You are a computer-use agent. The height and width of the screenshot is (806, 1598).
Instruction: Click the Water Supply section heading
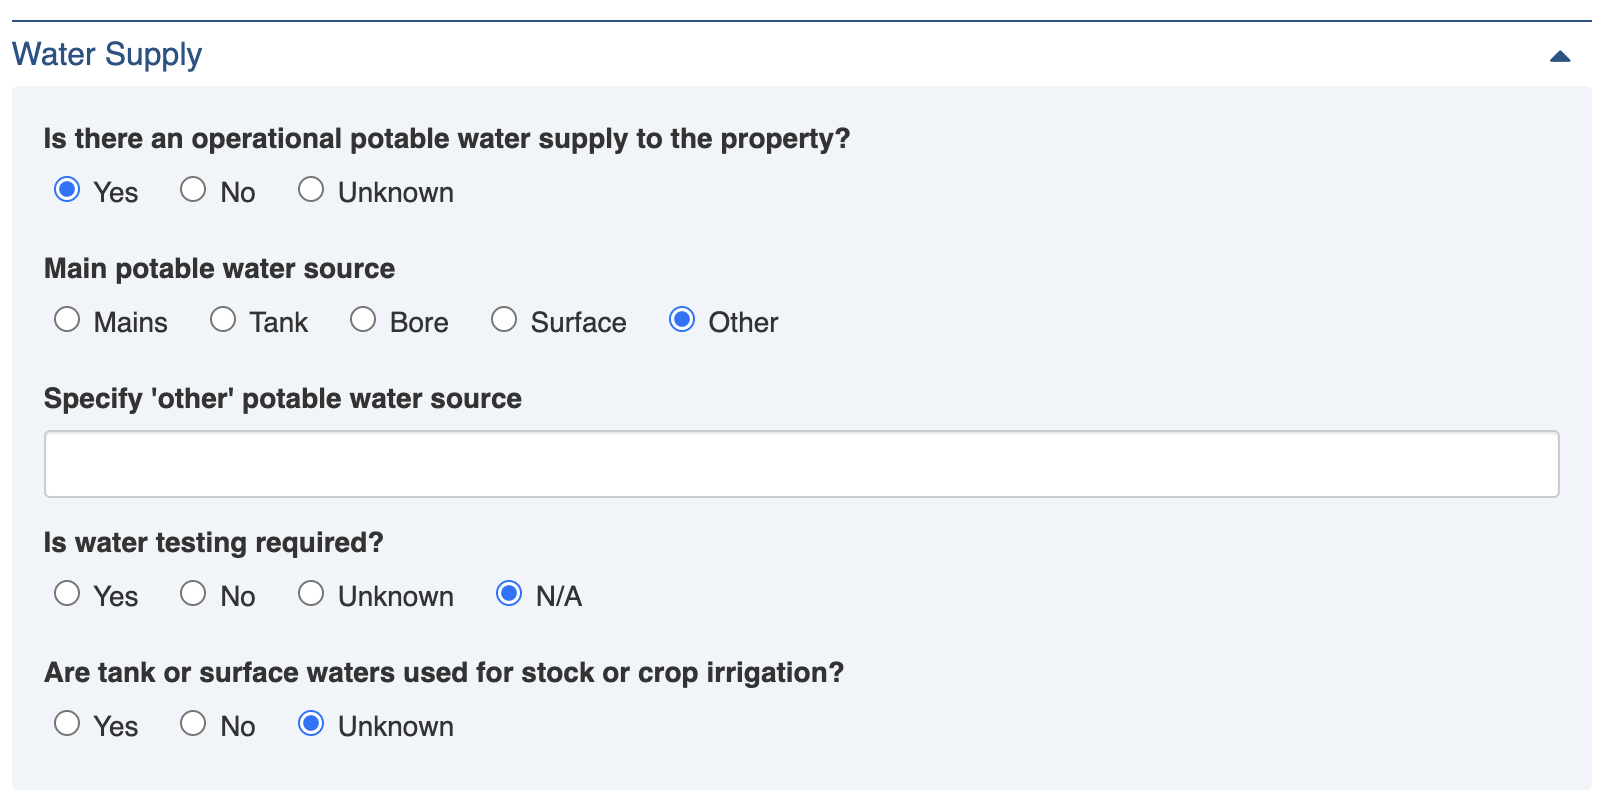click(x=107, y=54)
